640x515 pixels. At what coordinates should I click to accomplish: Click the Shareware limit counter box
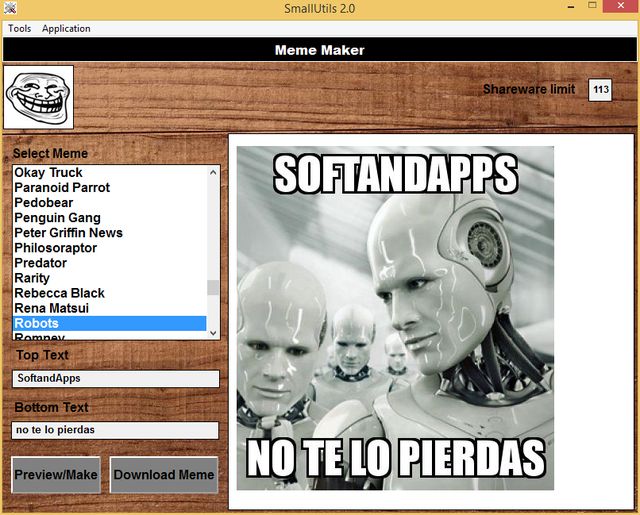point(600,90)
